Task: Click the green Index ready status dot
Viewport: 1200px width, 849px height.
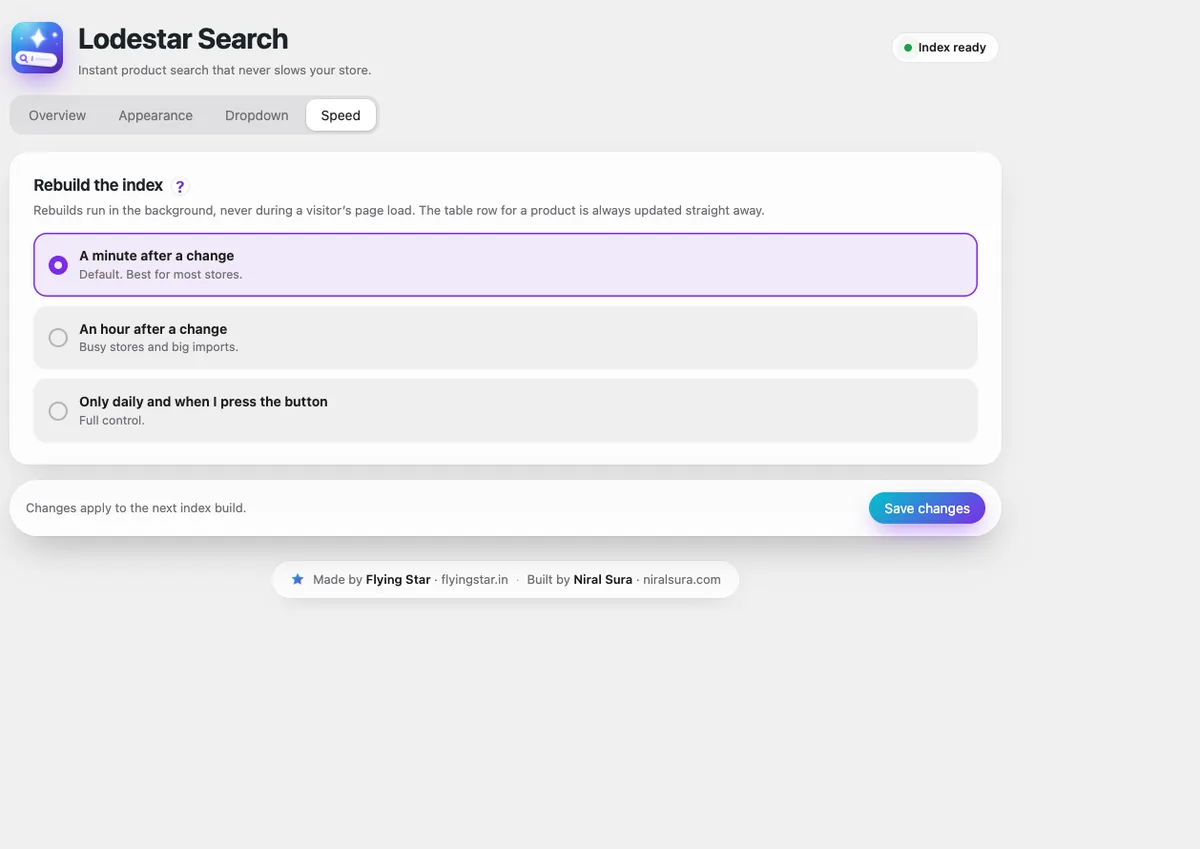Action: click(x=908, y=48)
